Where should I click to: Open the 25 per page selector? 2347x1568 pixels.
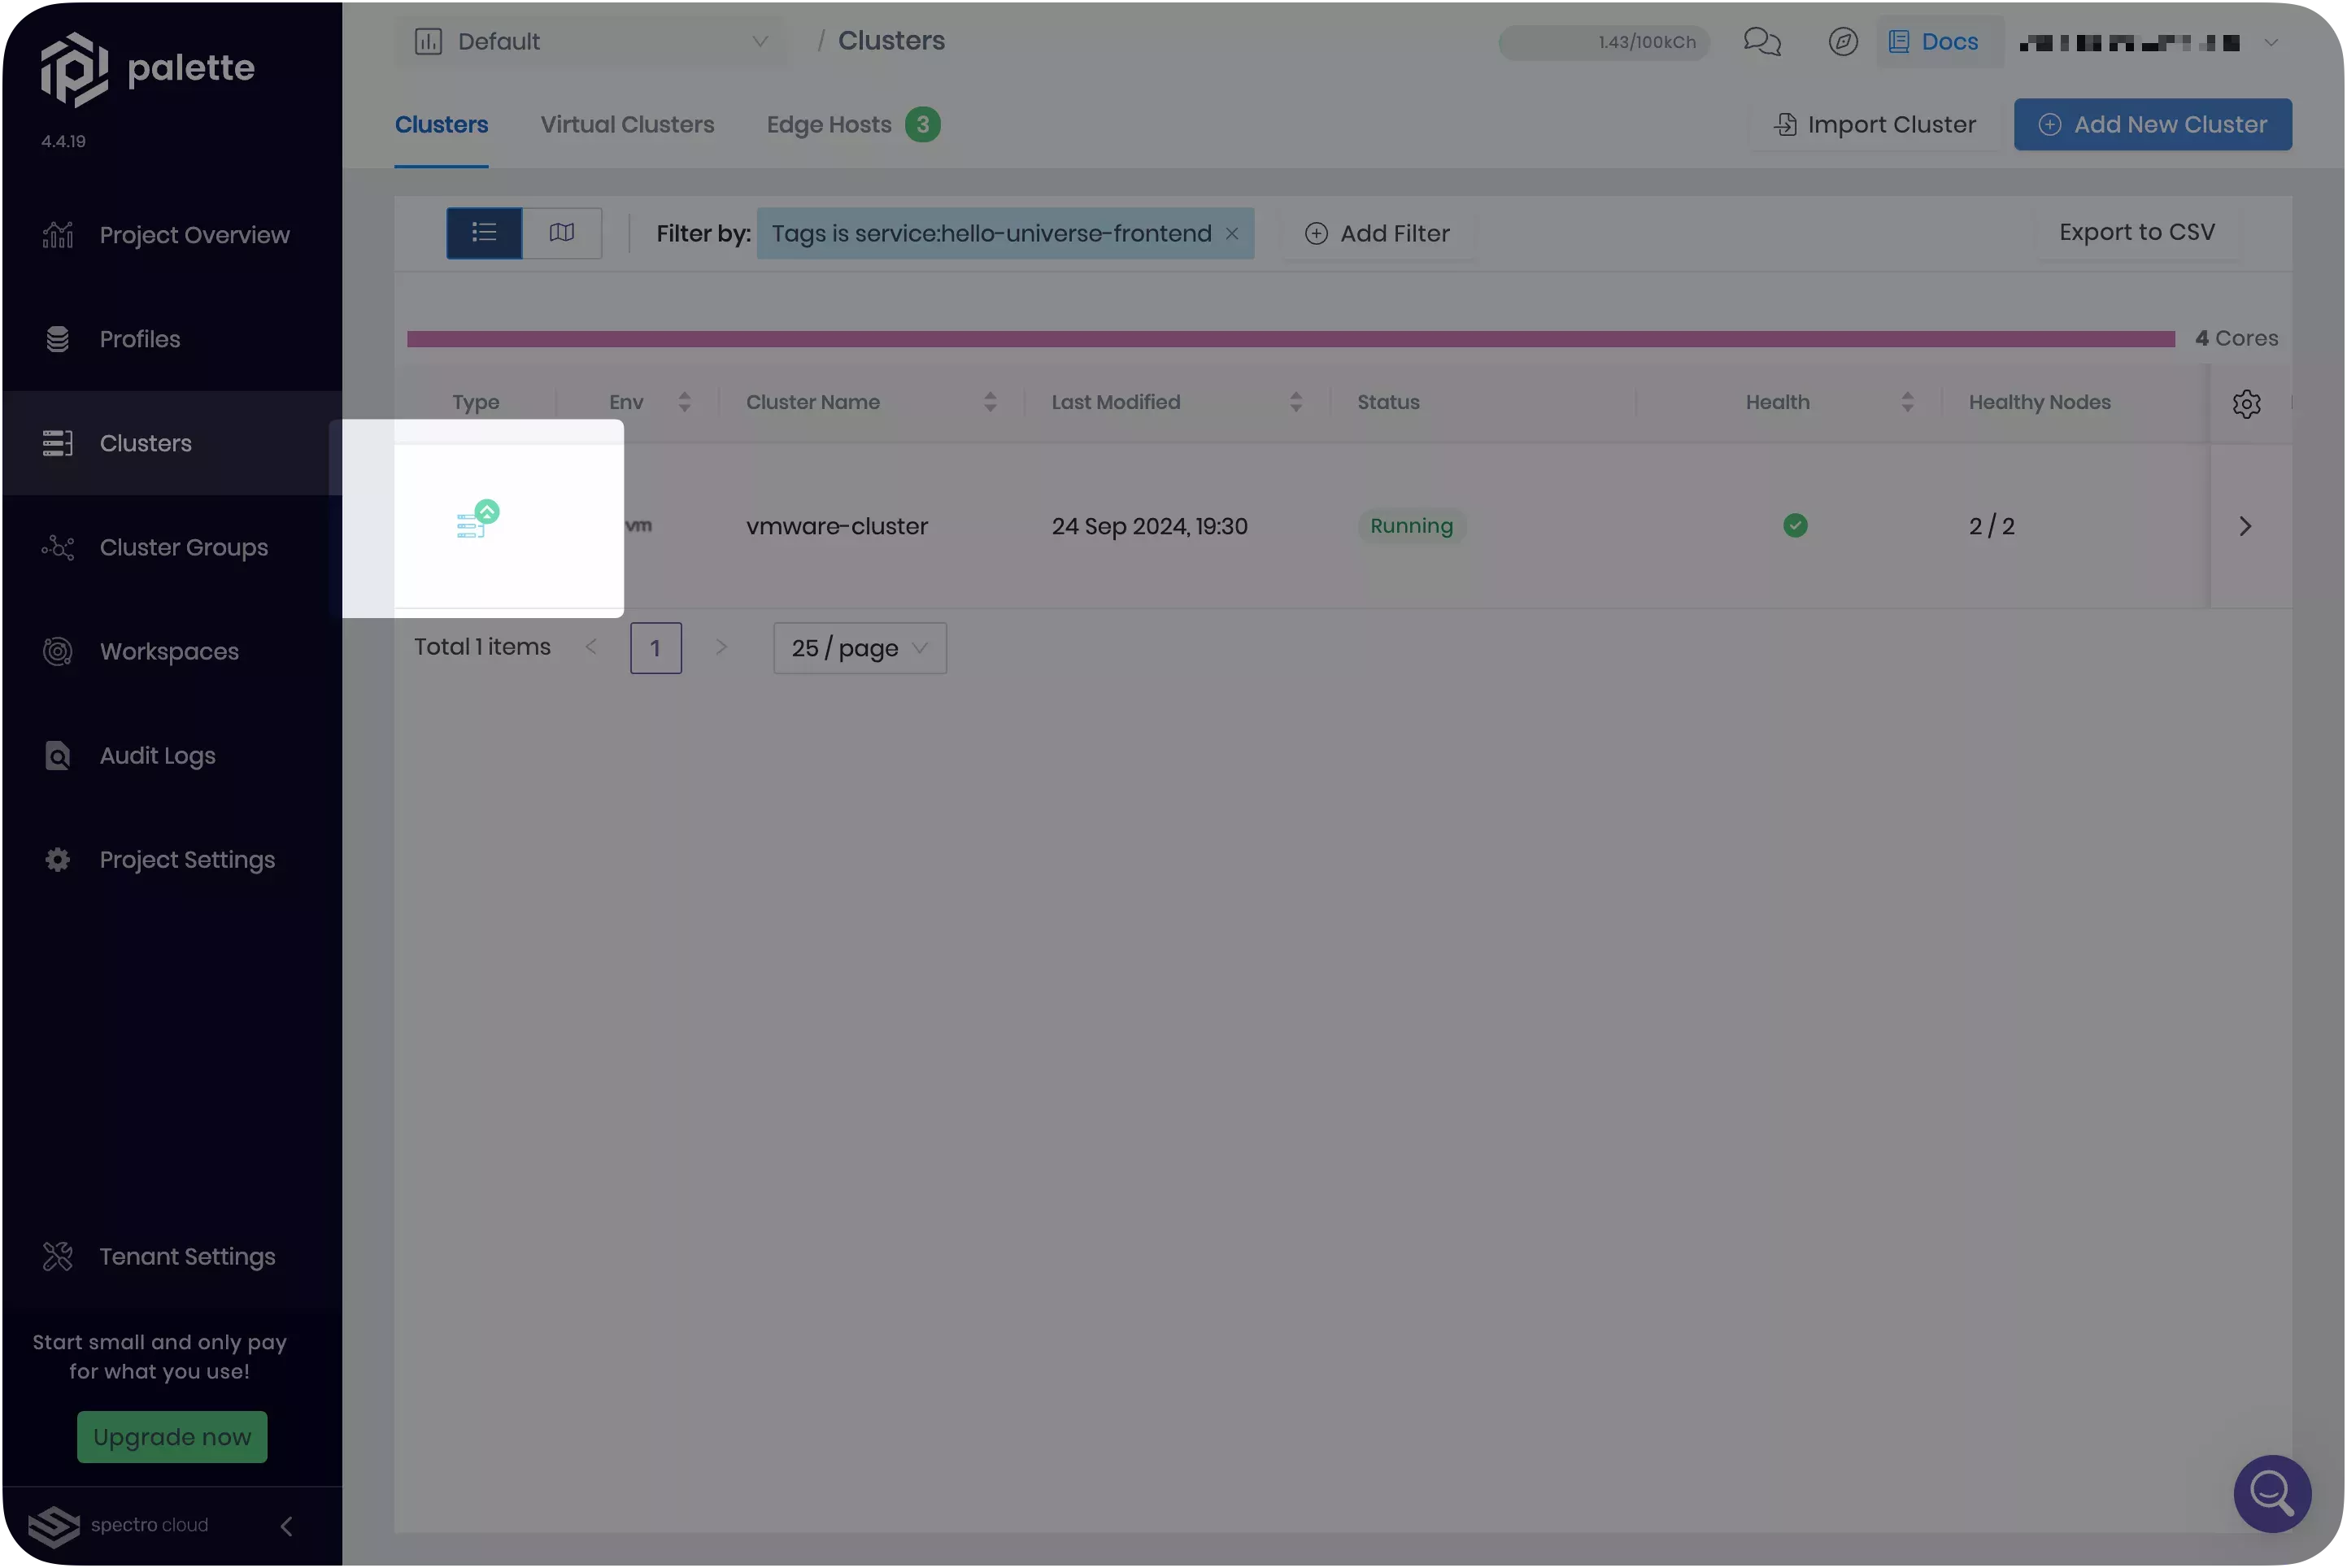pos(858,648)
